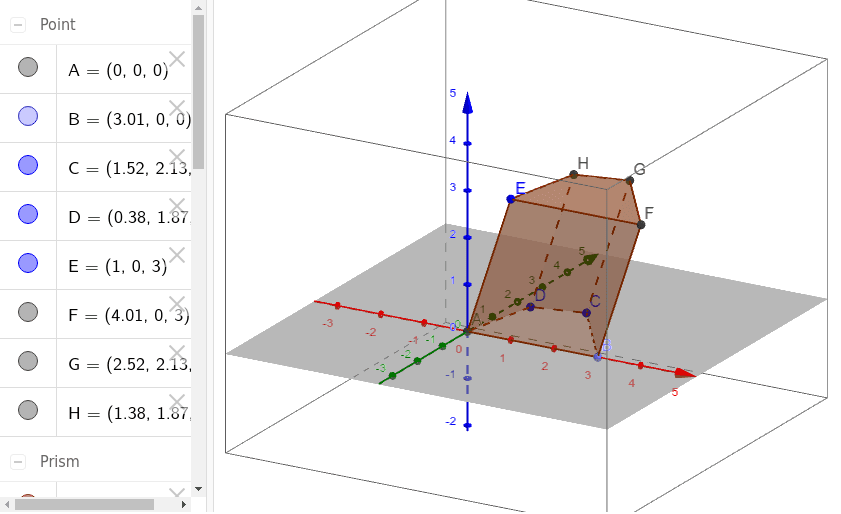Click the front face of the prism
Image resolution: width=841 pixels, height=514 pixels.
pyautogui.click(x=555, y=276)
